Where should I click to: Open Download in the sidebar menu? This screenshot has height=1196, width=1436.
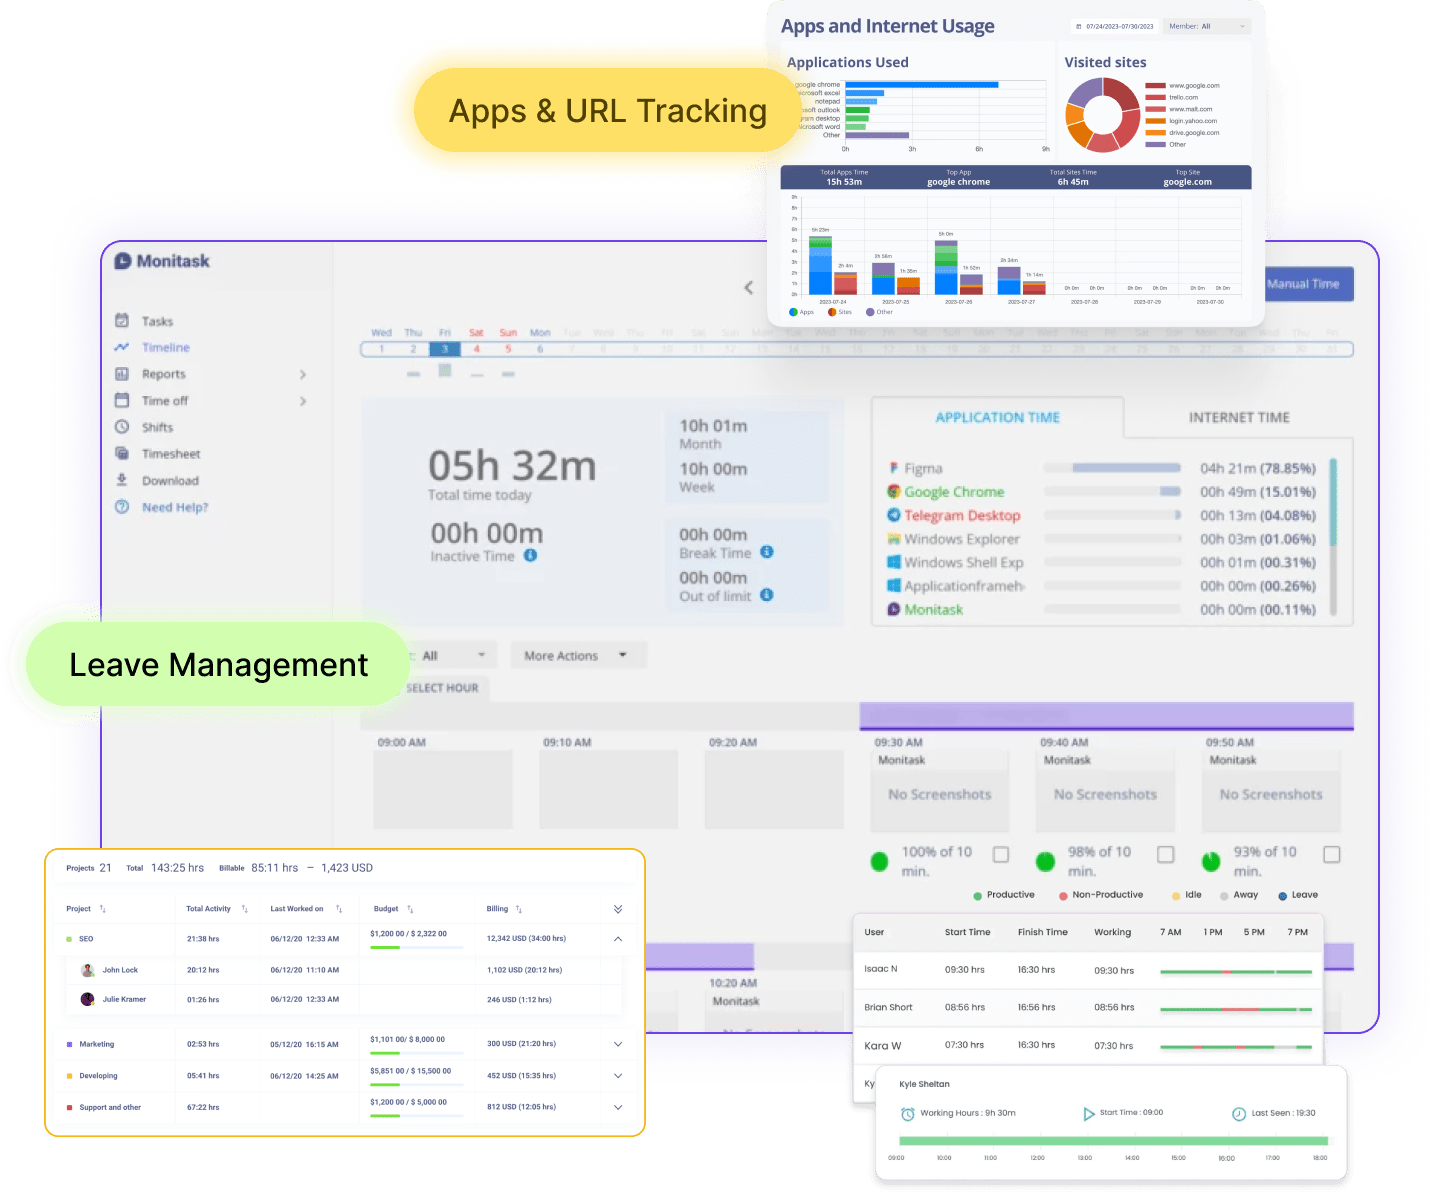click(x=170, y=481)
